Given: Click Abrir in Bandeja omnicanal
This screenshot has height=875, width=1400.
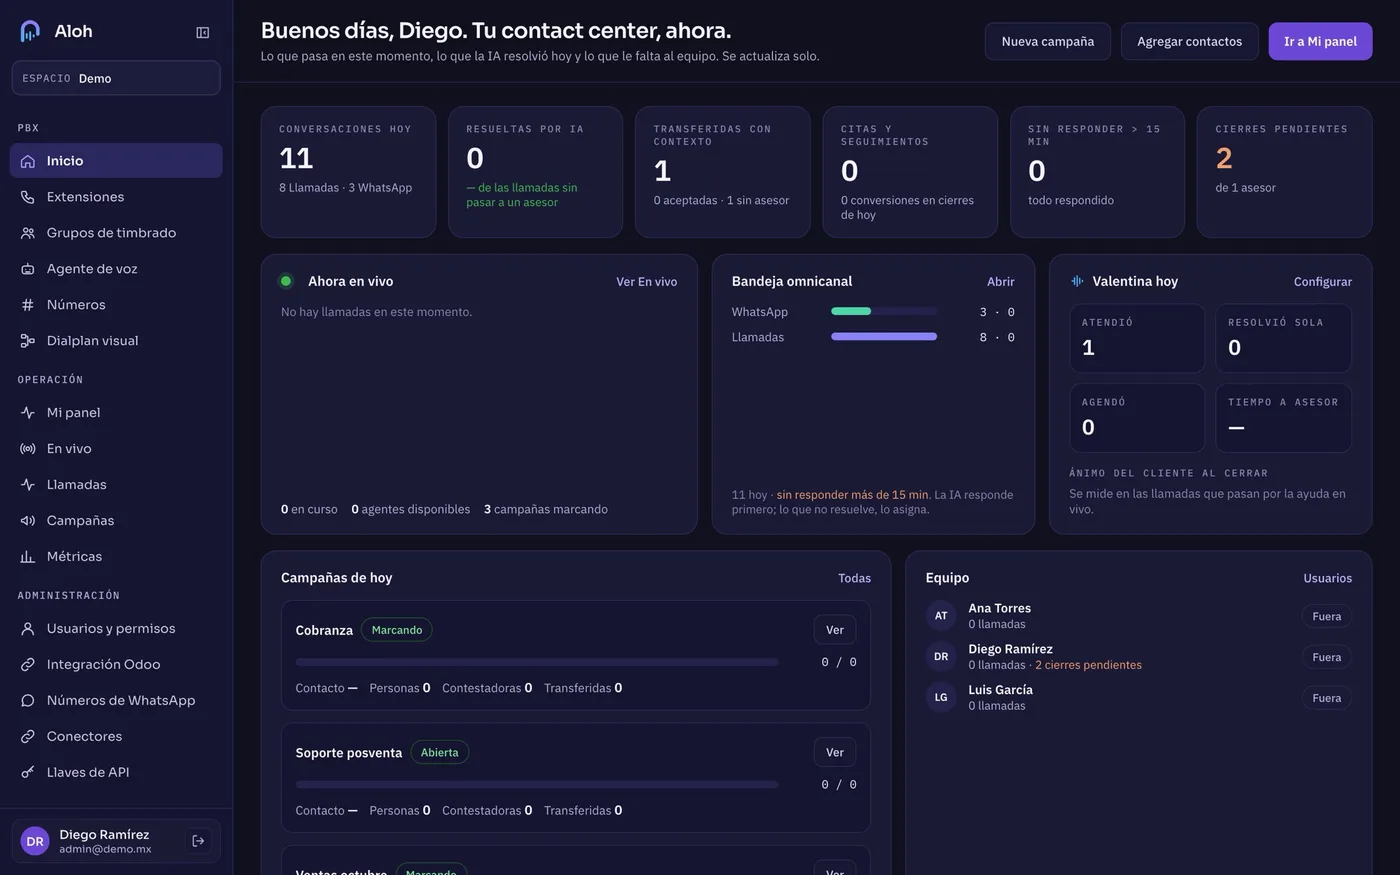Looking at the screenshot, I should pos(1001,282).
